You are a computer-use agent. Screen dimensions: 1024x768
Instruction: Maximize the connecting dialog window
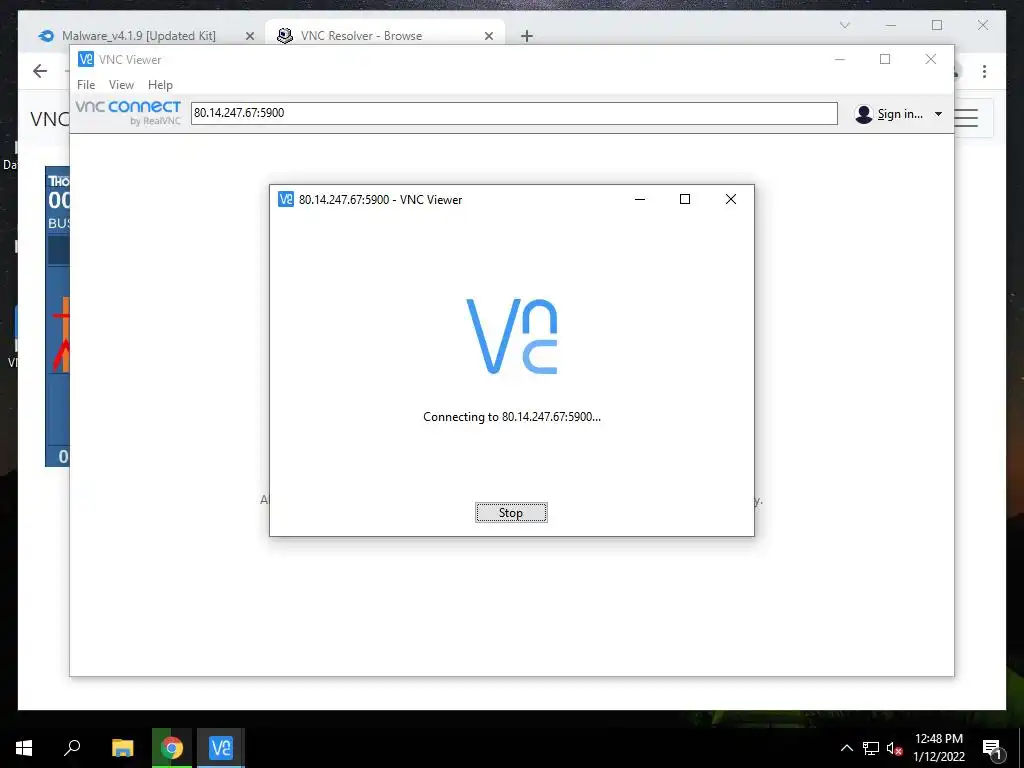685,199
